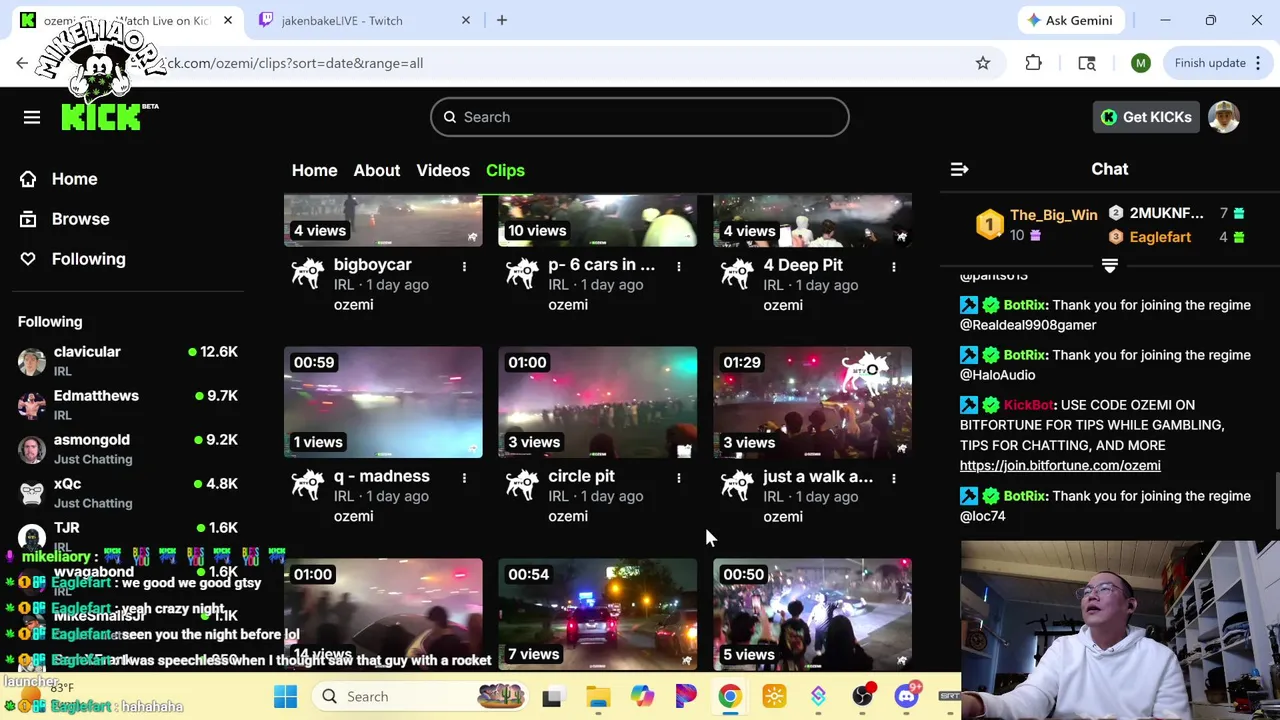The width and height of the screenshot is (1280, 720).
Task: Expand the chat leaderboard handle
Action: pyautogui.click(x=1109, y=266)
